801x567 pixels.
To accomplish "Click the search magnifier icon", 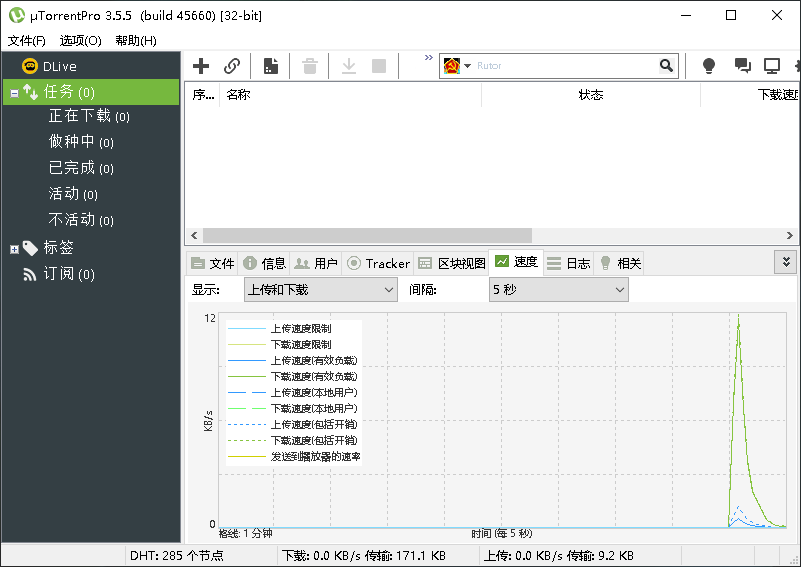I will tap(666, 65).
